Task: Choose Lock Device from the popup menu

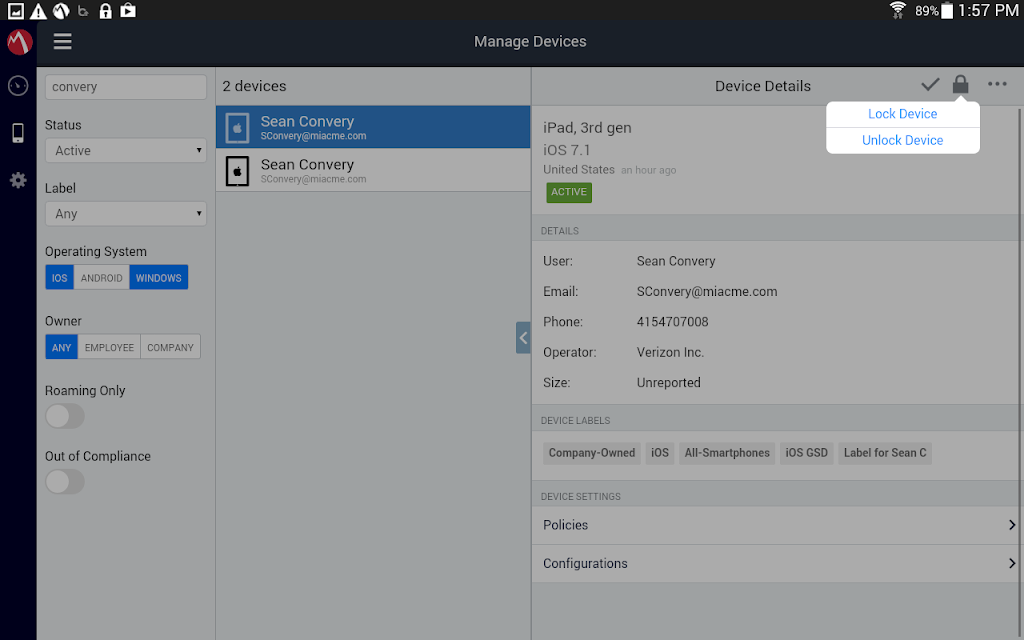Action: pos(903,114)
